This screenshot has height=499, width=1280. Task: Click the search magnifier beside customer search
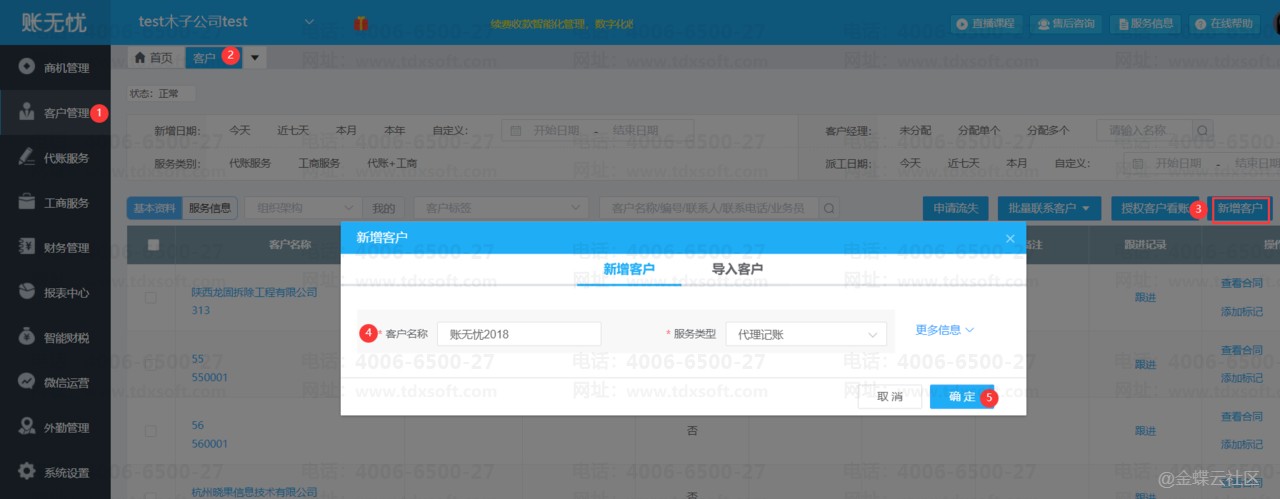click(x=829, y=208)
